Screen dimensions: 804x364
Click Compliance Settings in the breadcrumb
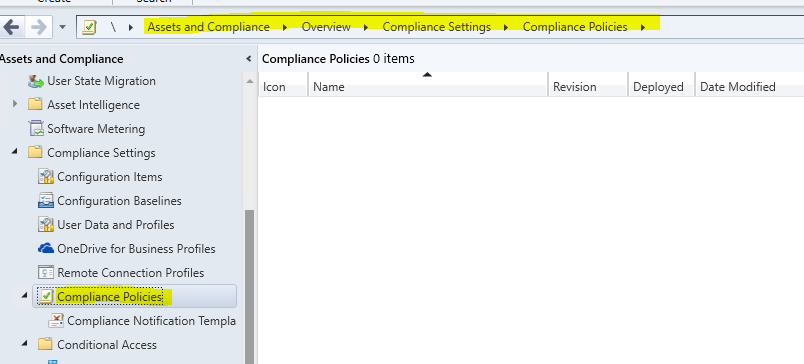pyautogui.click(x=436, y=27)
